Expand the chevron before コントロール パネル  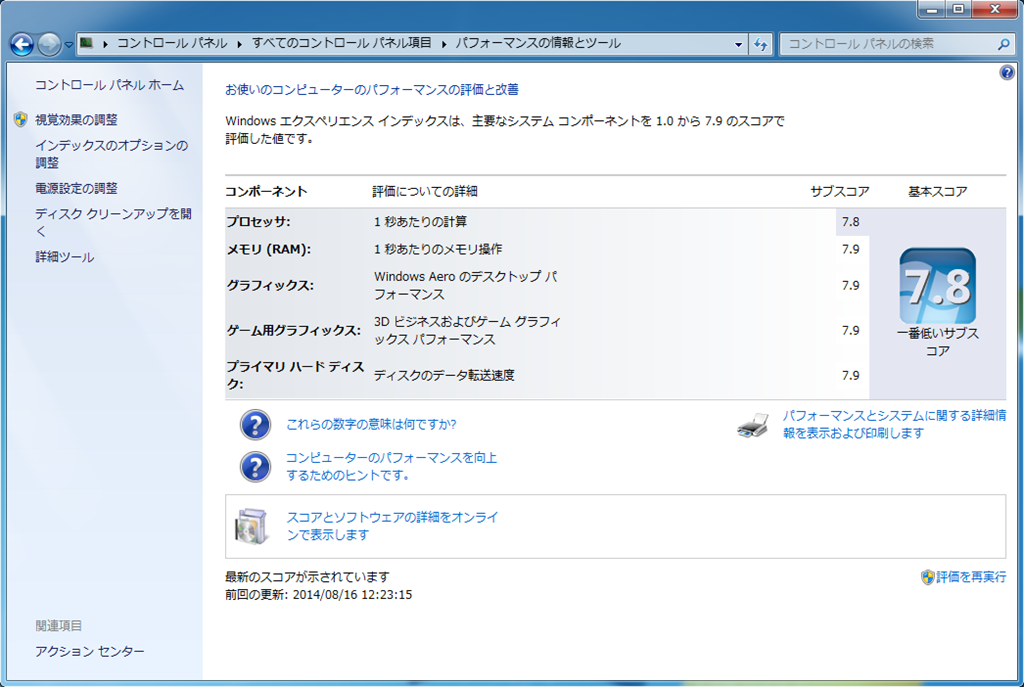[105, 44]
